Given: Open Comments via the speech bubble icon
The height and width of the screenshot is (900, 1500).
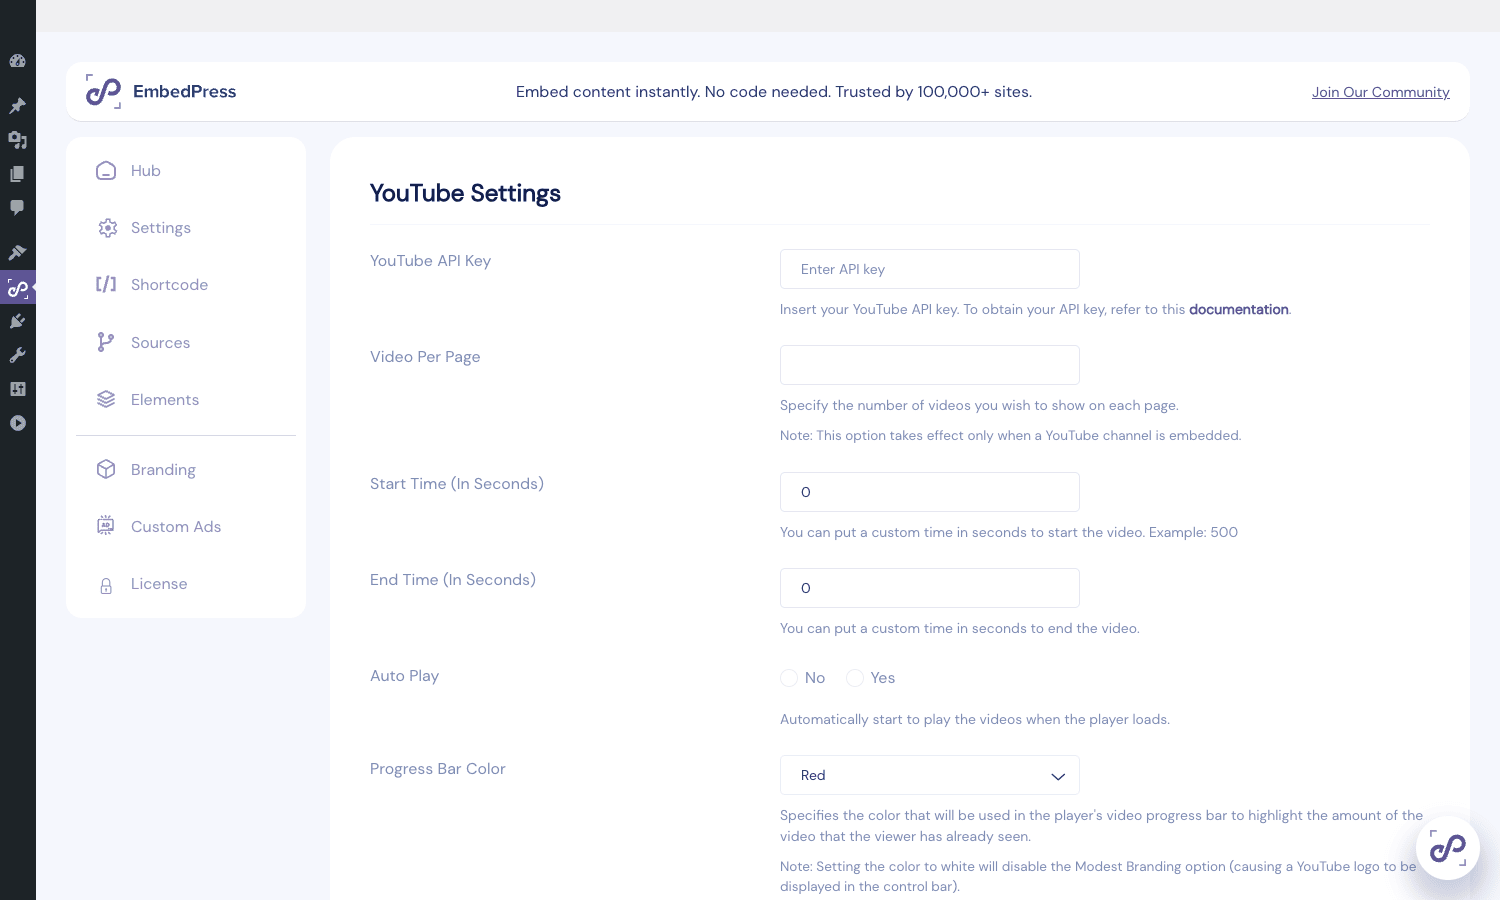Looking at the screenshot, I should pyautogui.click(x=17, y=208).
